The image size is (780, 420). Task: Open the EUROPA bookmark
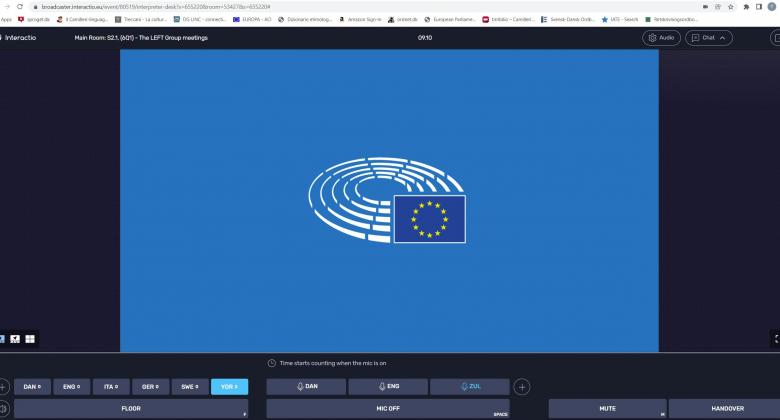pyautogui.click(x=252, y=19)
